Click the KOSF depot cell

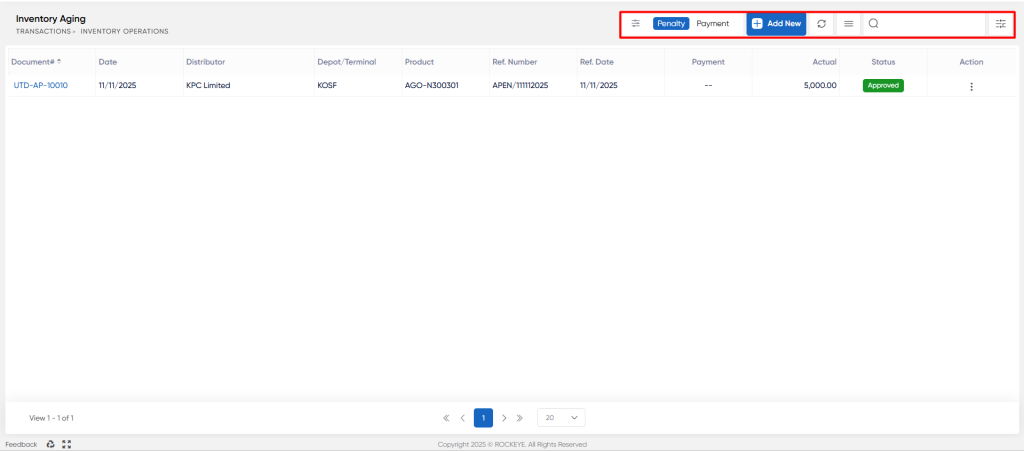click(x=327, y=85)
